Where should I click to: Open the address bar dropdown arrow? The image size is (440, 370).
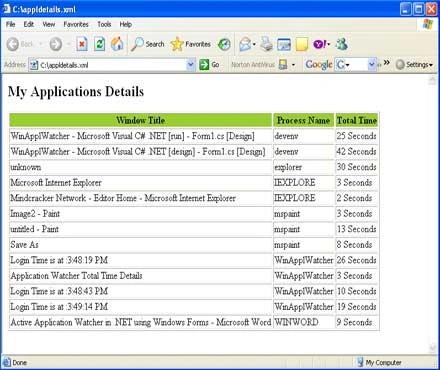click(x=191, y=64)
